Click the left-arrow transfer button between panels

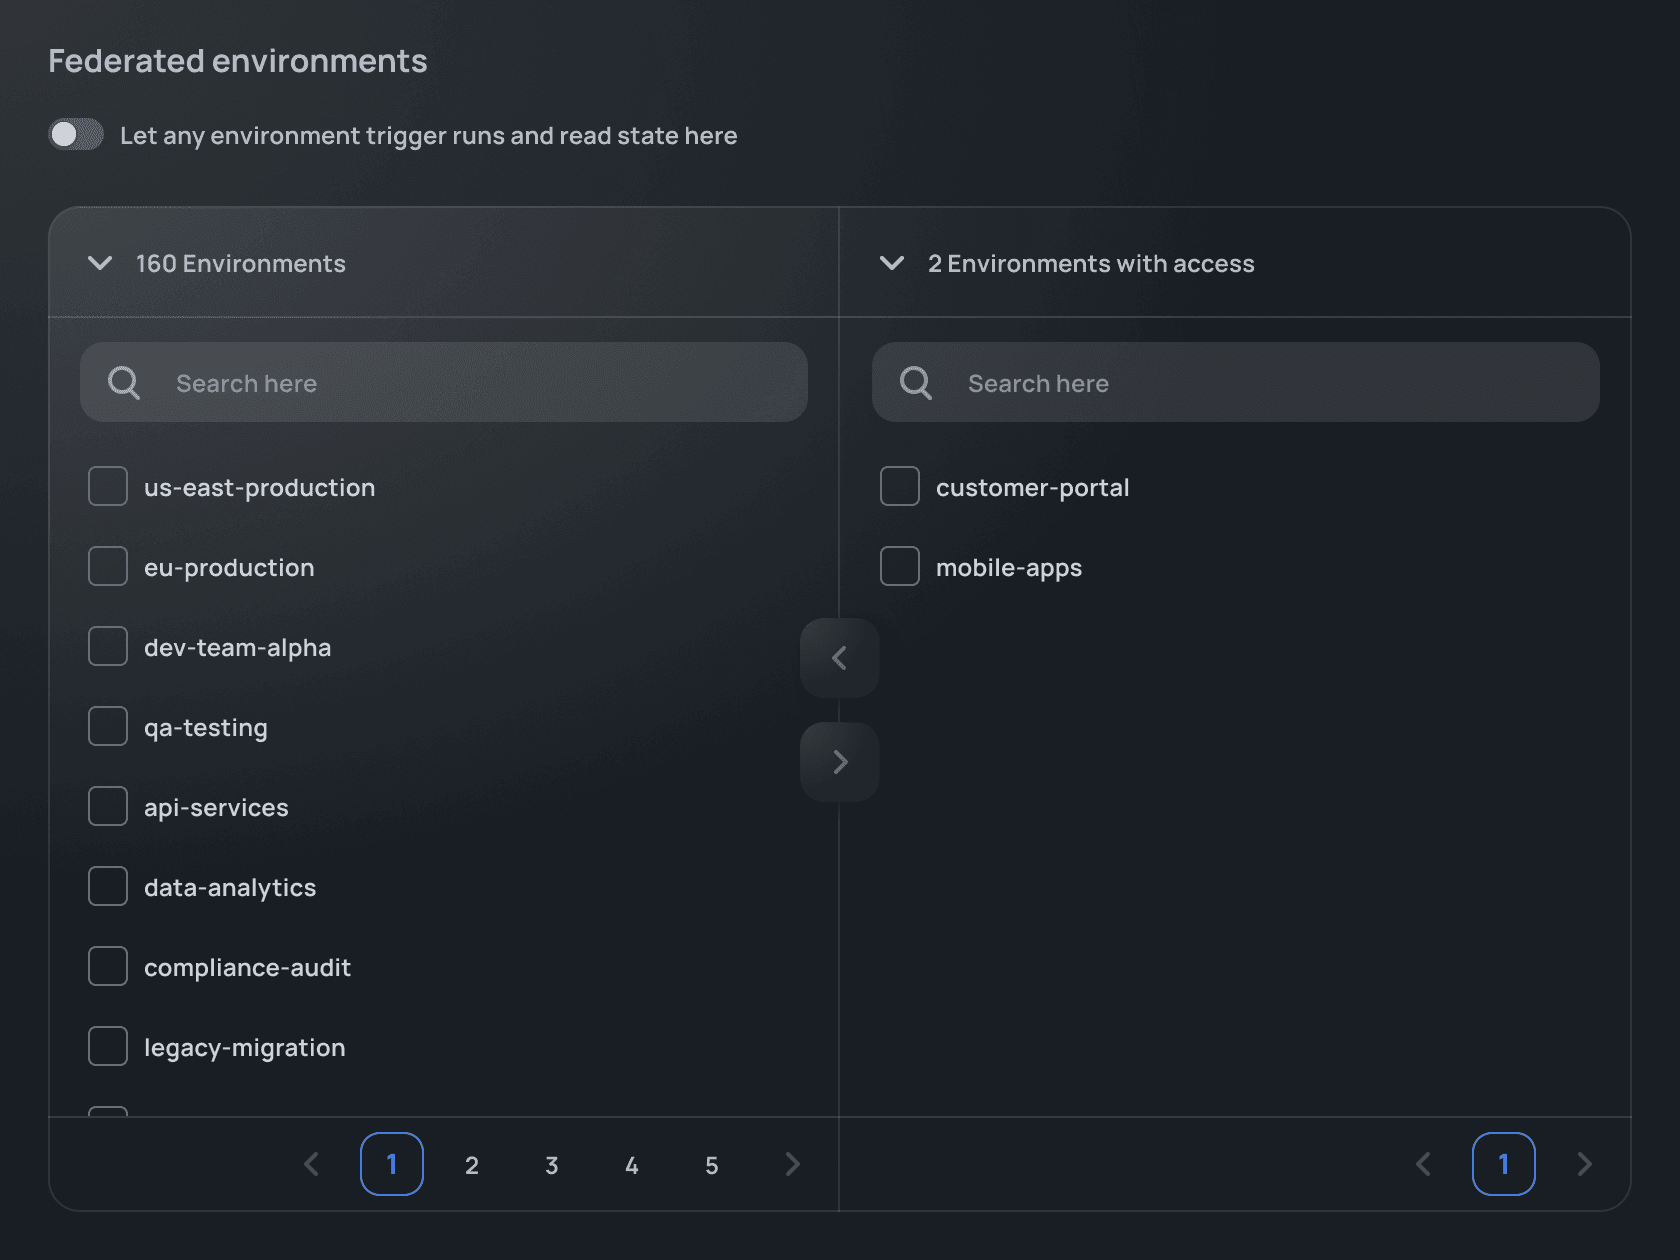pyautogui.click(x=839, y=658)
